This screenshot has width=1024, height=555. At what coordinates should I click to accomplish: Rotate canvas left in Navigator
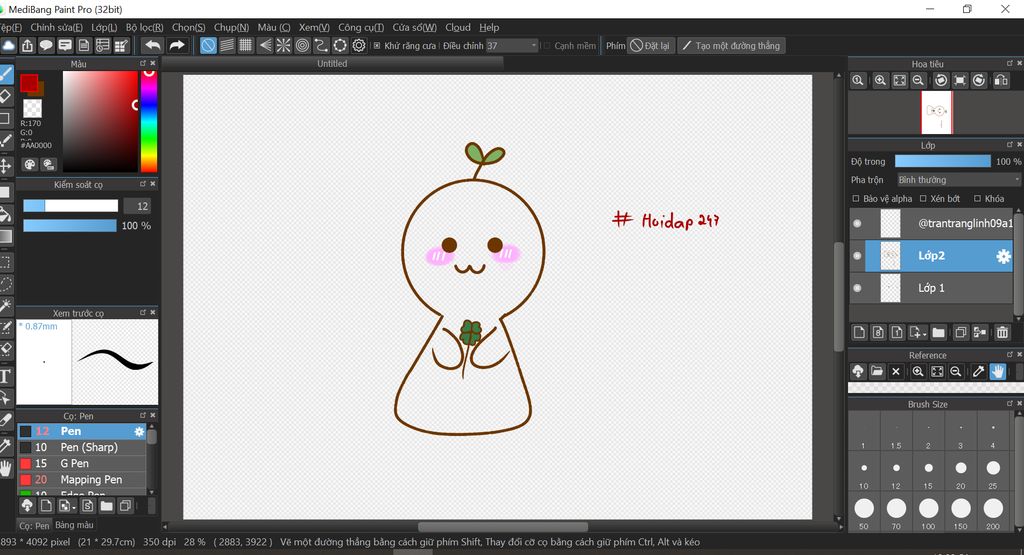pos(941,80)
